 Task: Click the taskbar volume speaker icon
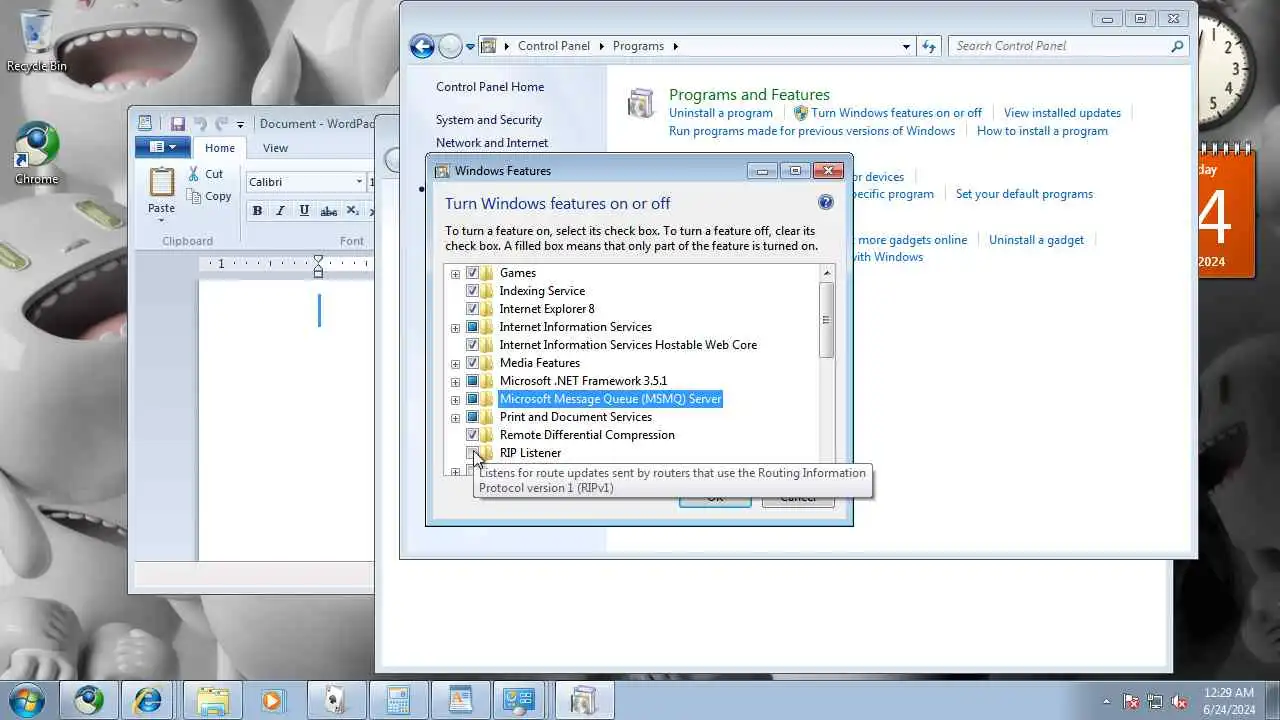point(1179,701)
